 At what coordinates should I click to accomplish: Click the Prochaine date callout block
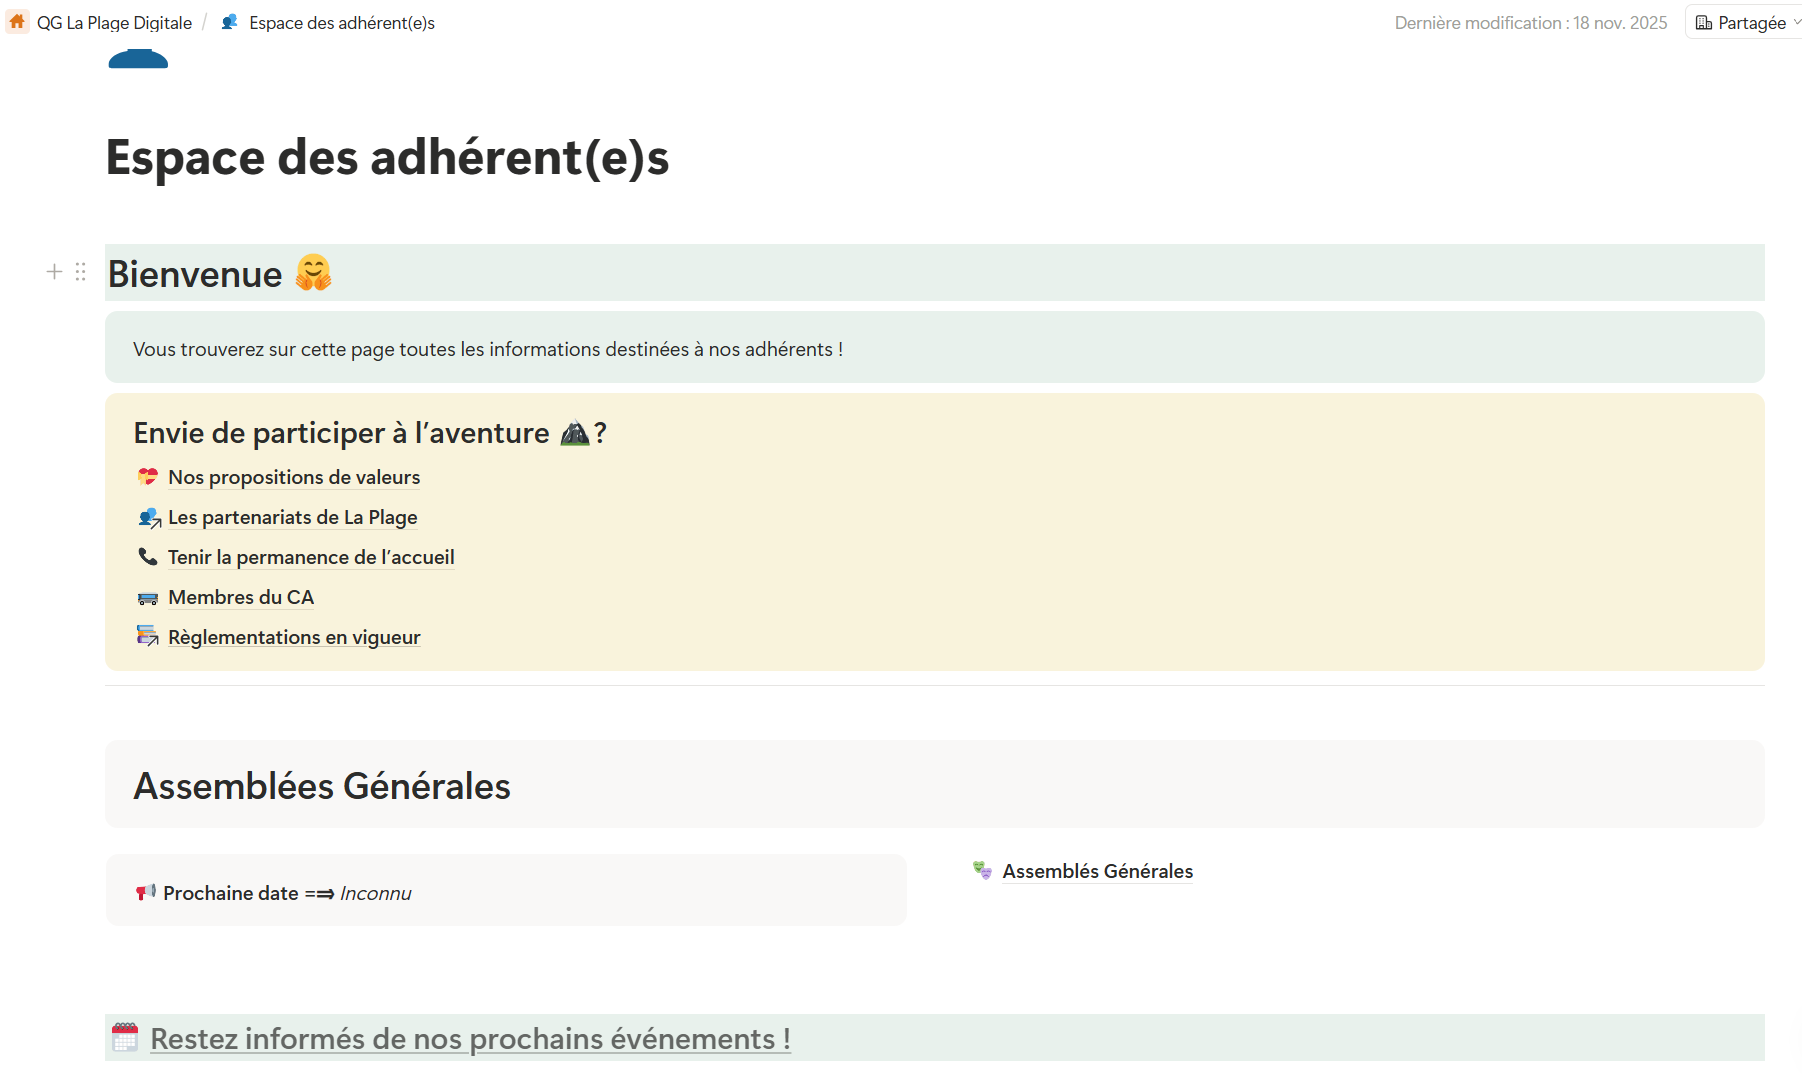[505, 891]
